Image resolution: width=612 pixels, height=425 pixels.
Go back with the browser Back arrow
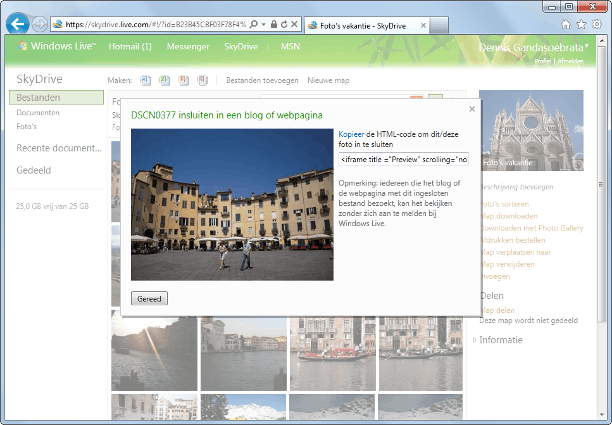18,24
